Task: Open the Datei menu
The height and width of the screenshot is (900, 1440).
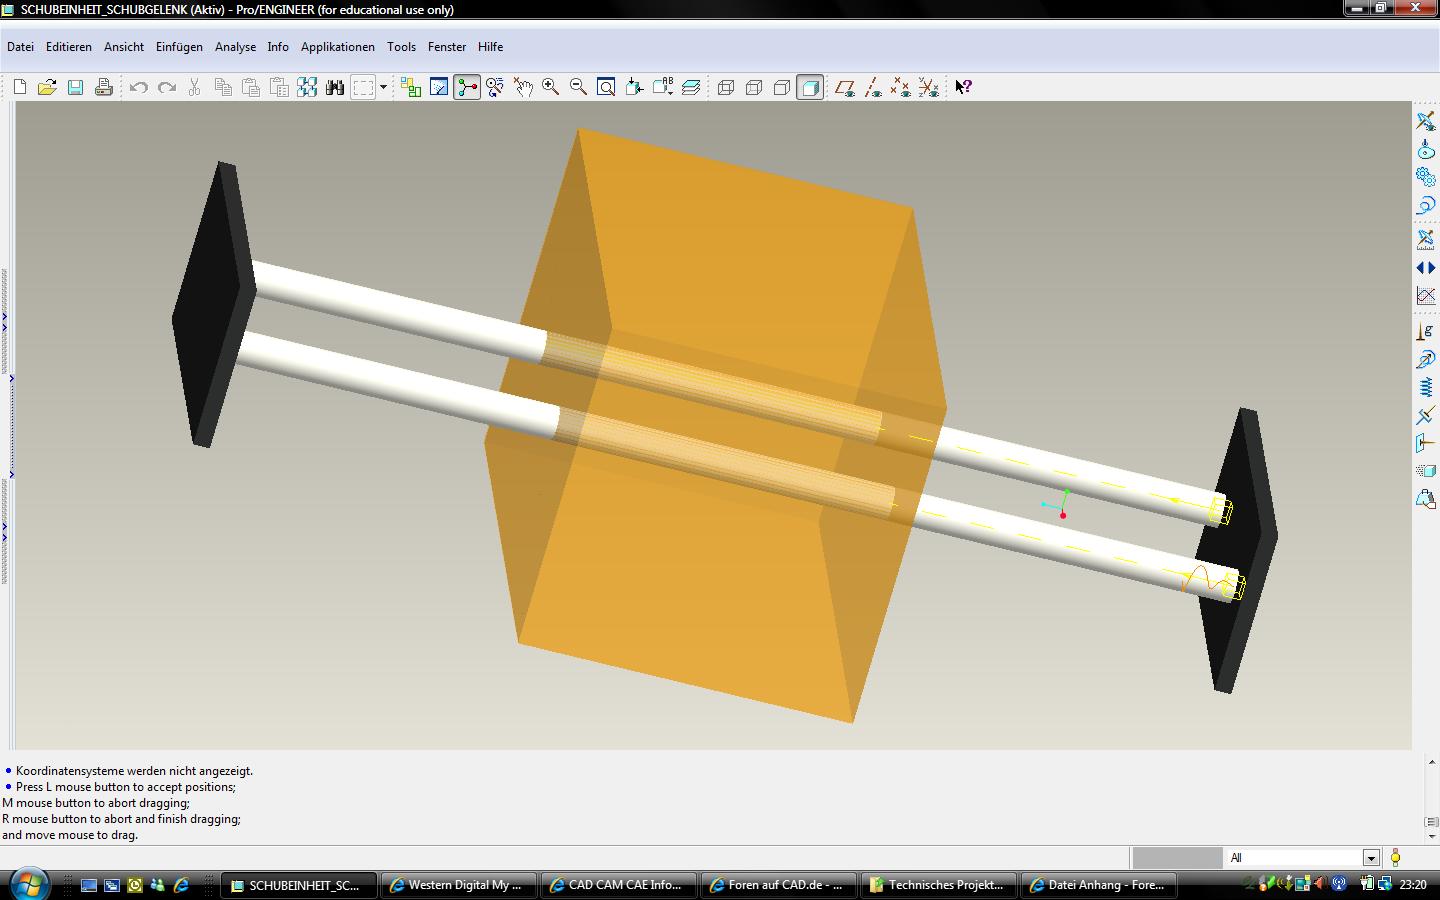Action: pos(20,47)
